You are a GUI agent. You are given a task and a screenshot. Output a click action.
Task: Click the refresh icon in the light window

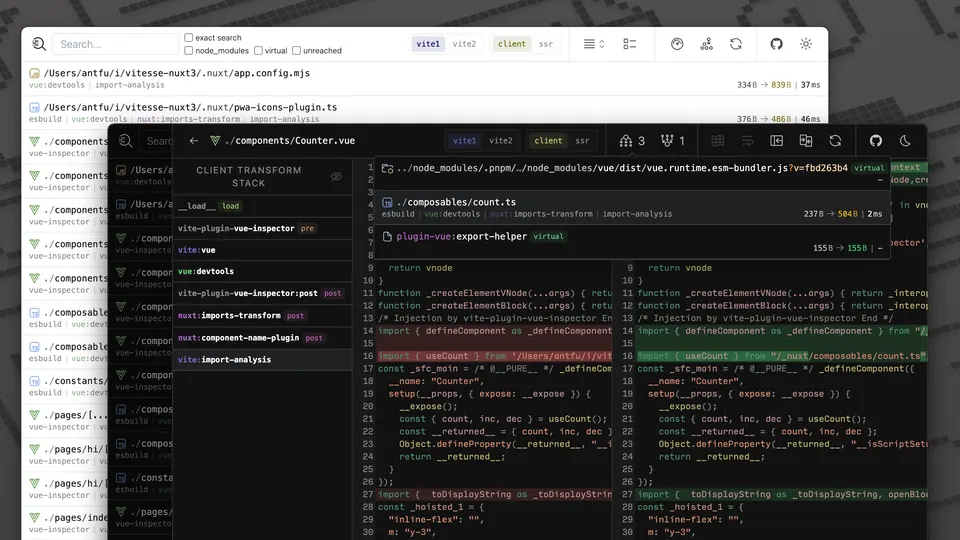736,44
